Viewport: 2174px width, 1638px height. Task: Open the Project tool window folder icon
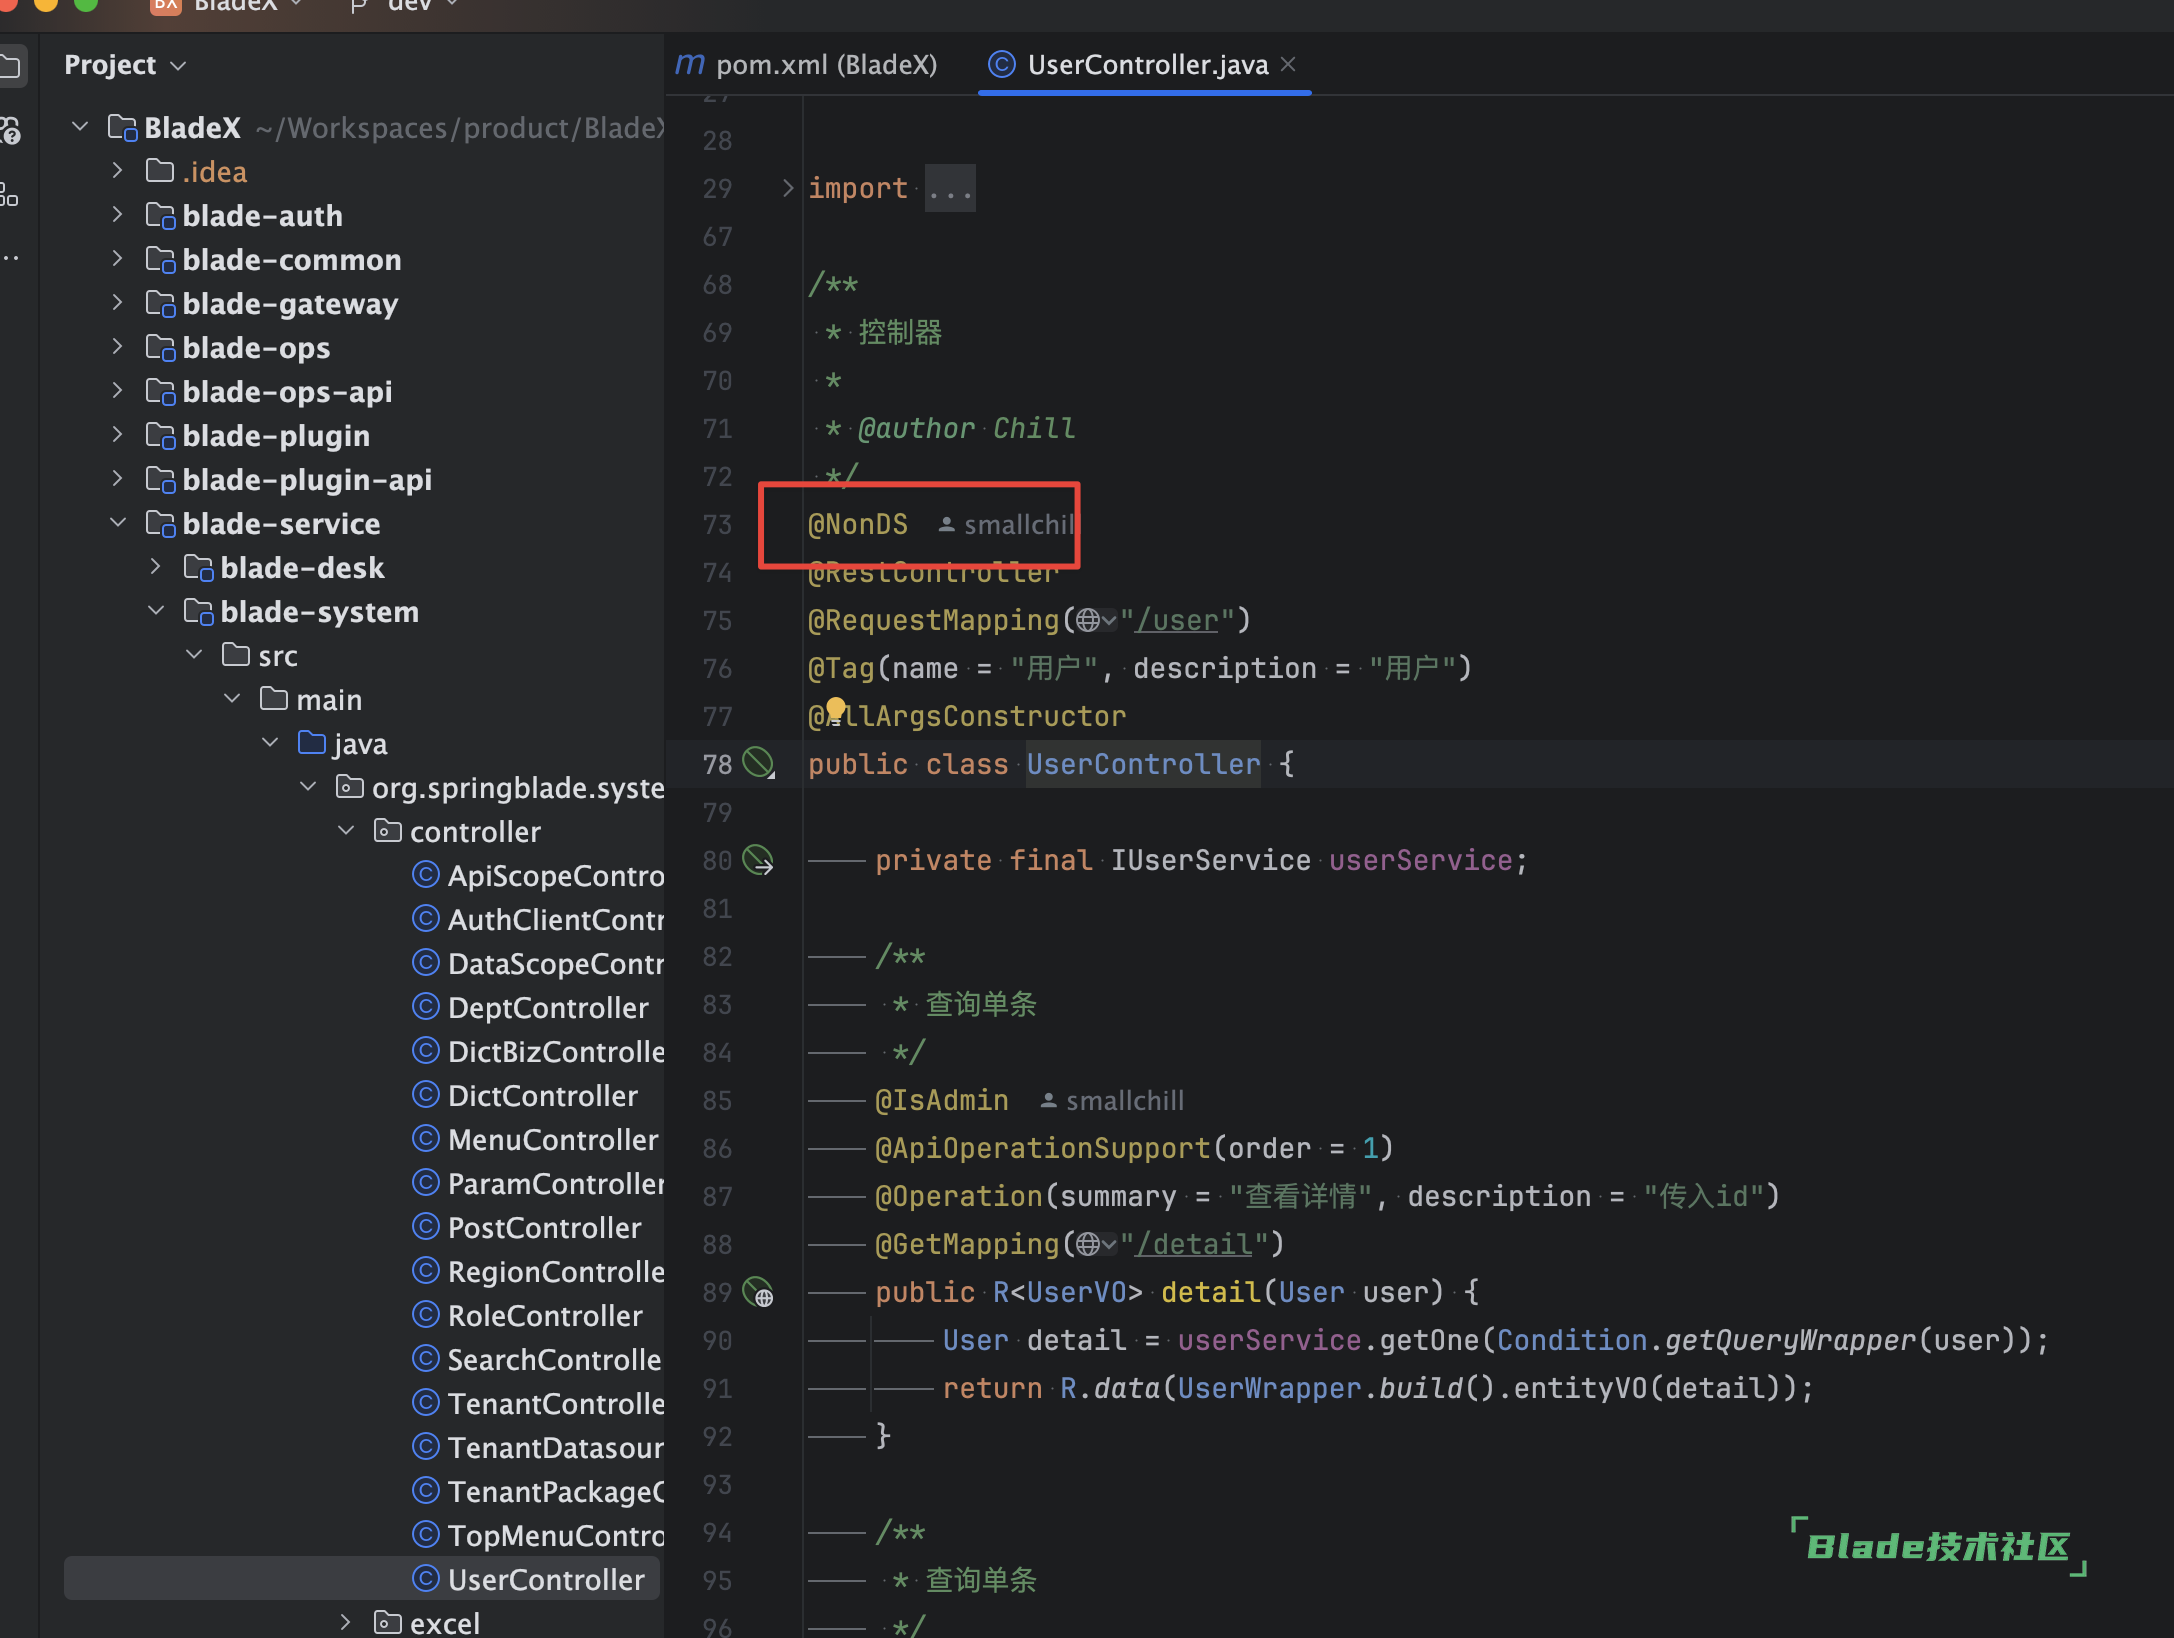[x=10, y=66]
